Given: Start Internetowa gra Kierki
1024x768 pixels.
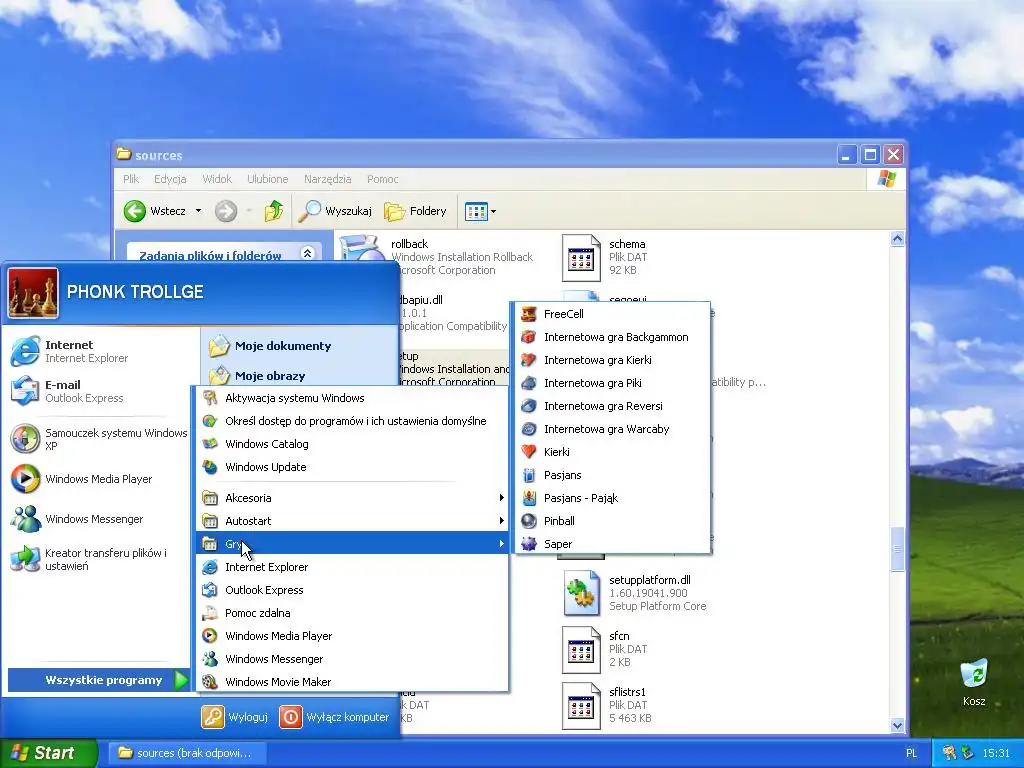Looking at the screenshot, I should tap(613, 360).
